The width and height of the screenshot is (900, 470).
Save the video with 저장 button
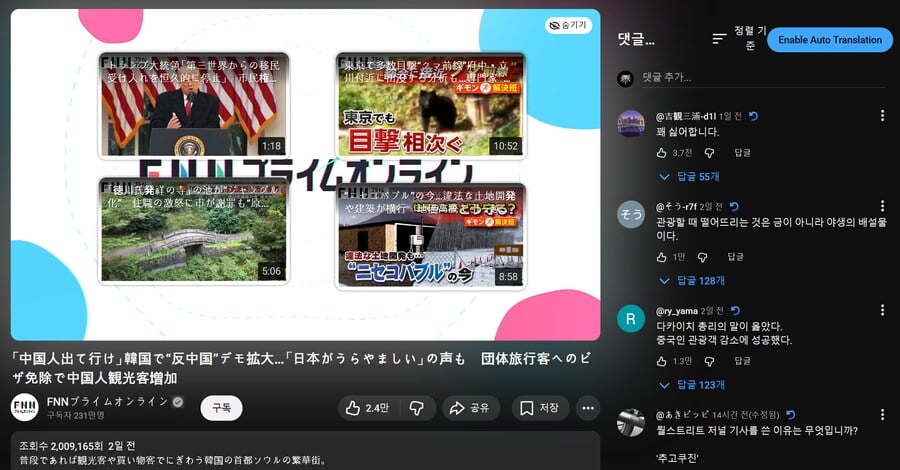coord(540,408)
